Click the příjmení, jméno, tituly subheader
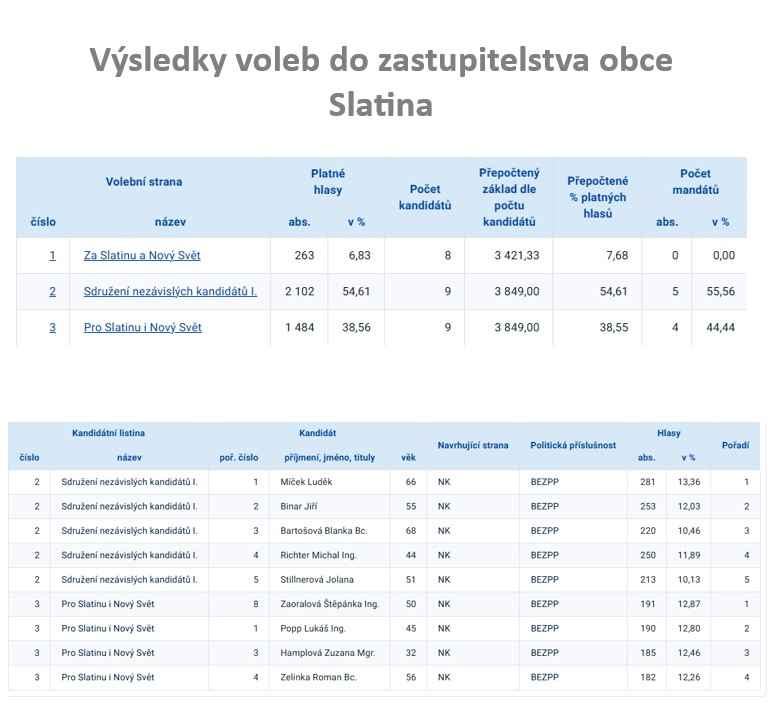The width and height of the screenshot is (772, 704). pos(329,458)
